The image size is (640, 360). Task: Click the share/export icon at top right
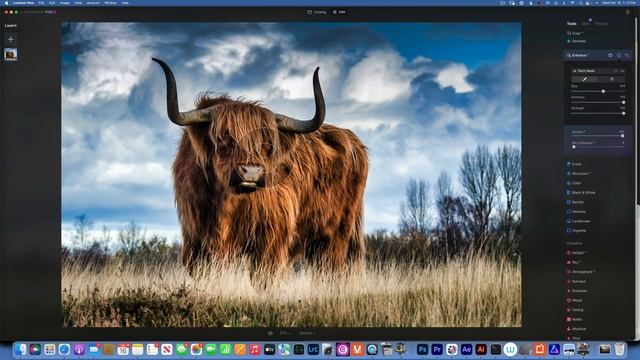(628, 12)
